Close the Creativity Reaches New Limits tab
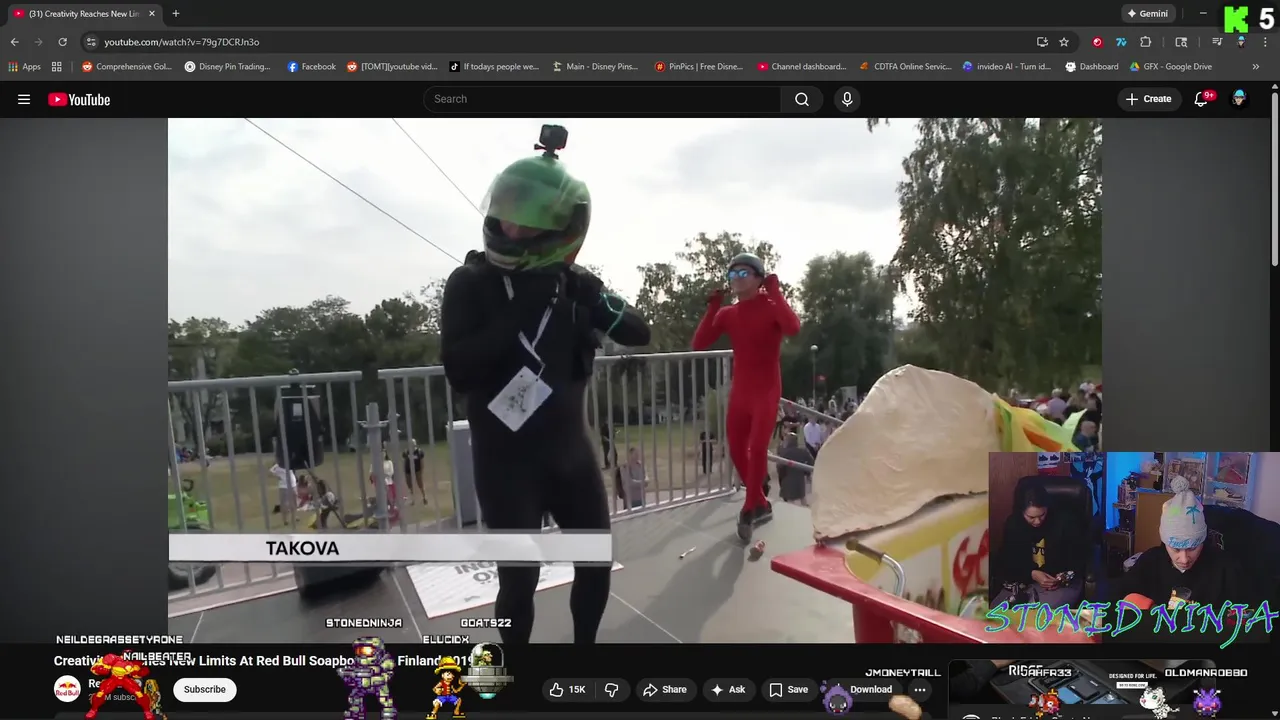This screenshot has height=720, width=1280. 152,14
